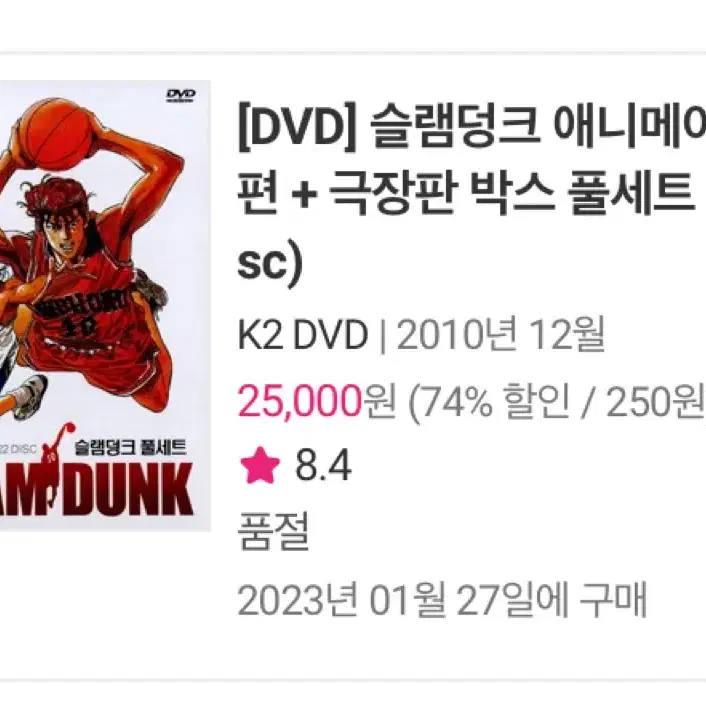Image resolution: width=706 pixels, height=706 pixels.
Task: Click the 250원 mileage text
Action: [x=656, y=402]
